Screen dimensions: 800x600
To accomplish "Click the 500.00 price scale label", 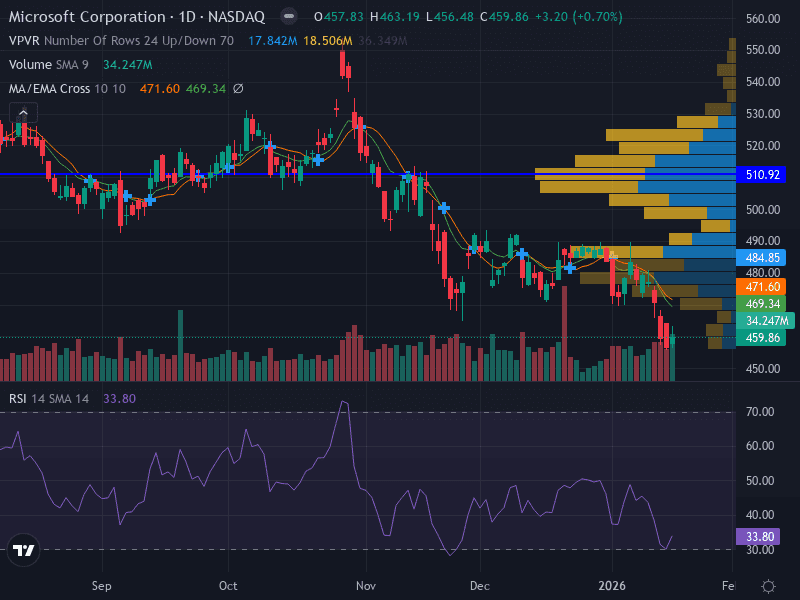I will pyautogui.click(x=763, y=210).
